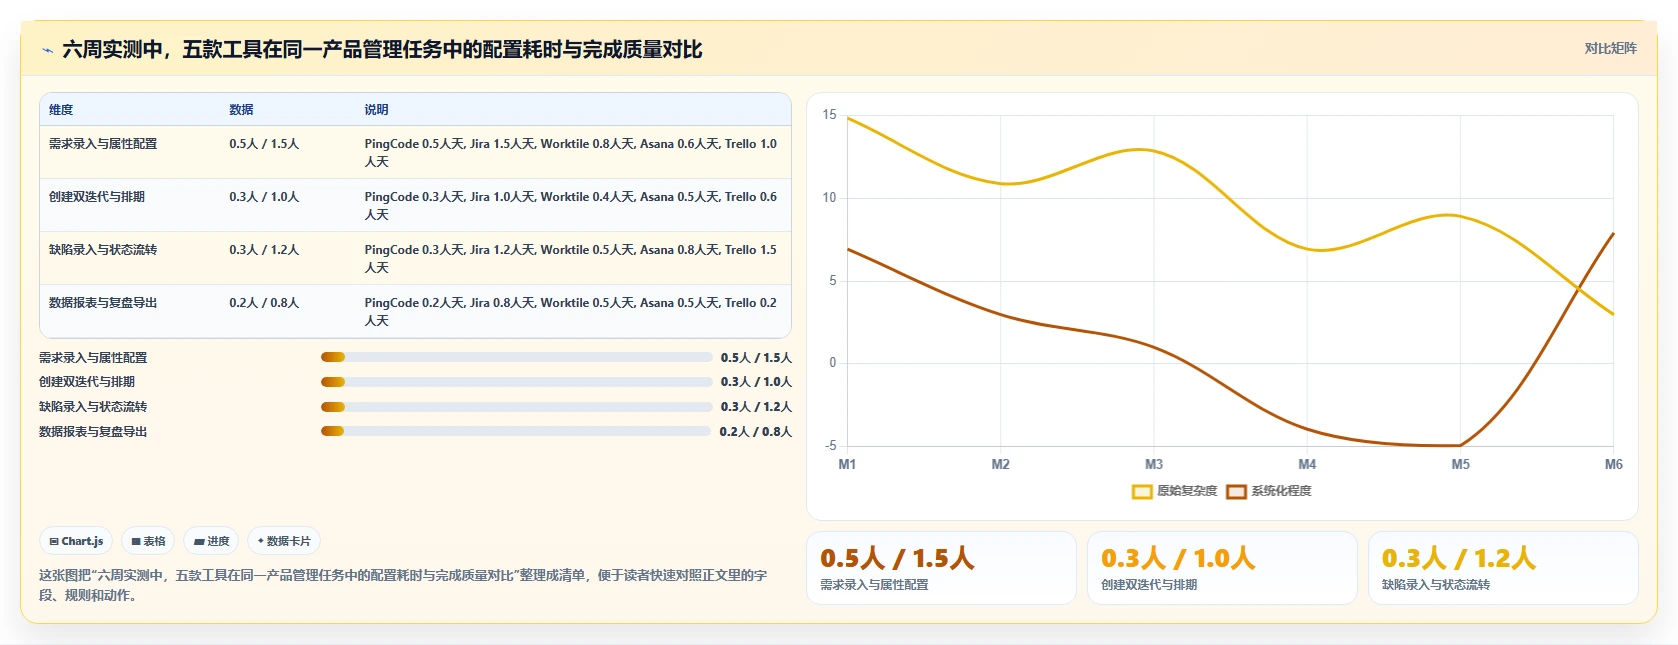Click the M3 axis label

[1154, 465]
